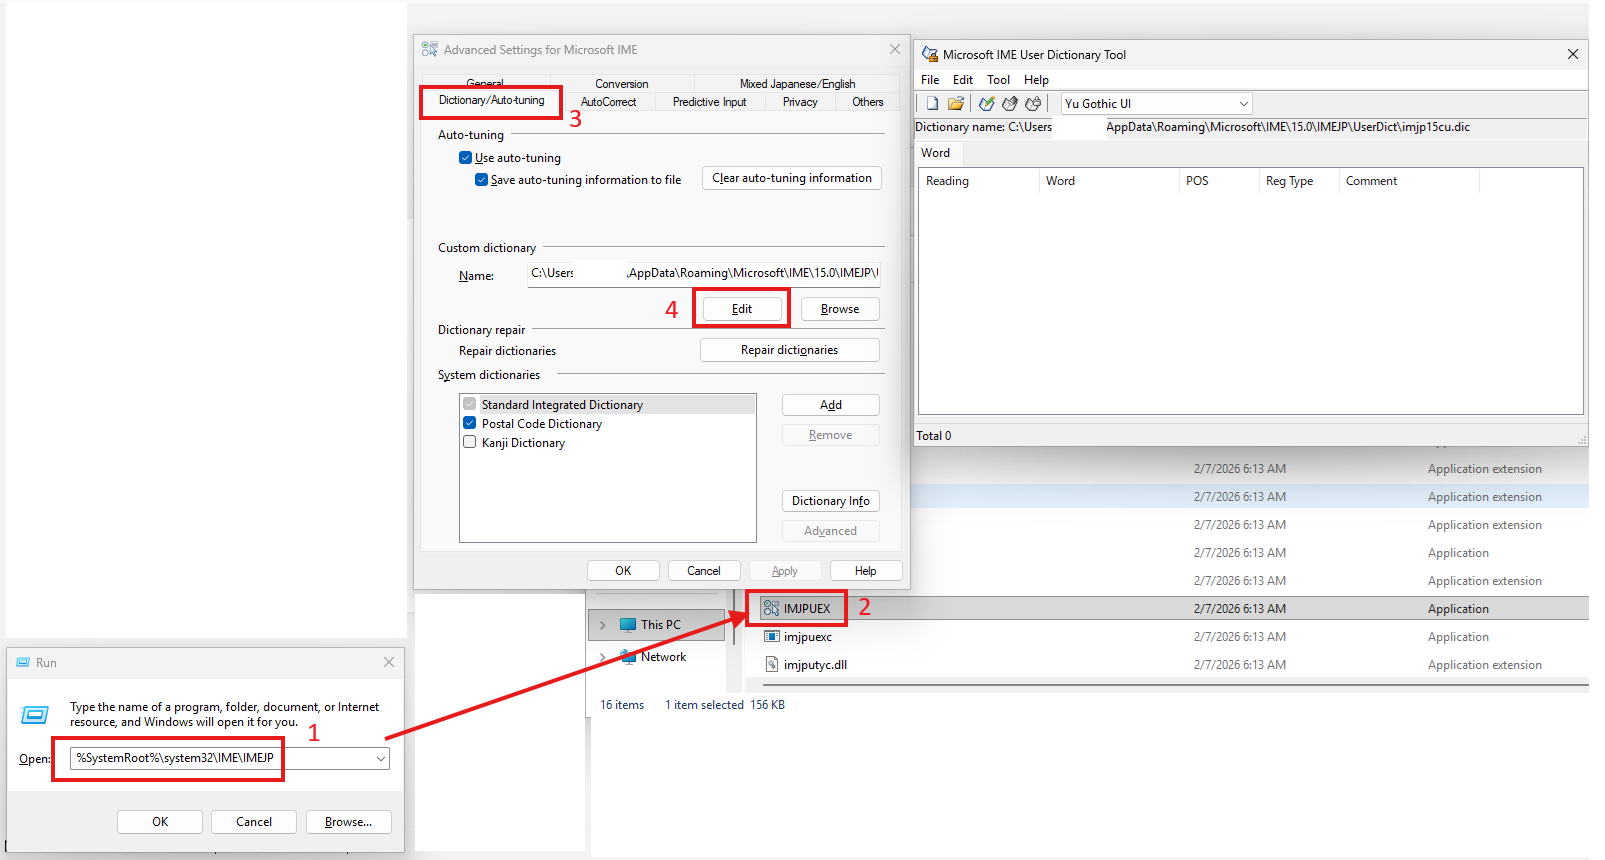Expand the Network tree node

click(602, 657)
